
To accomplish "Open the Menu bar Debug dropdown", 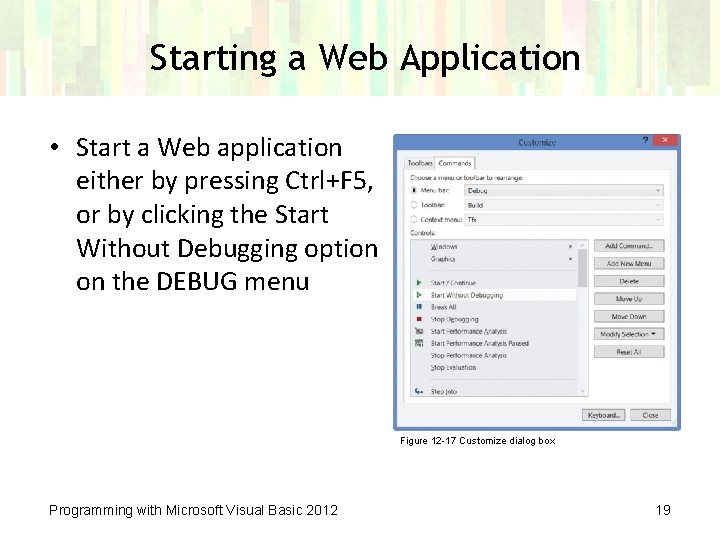I will point(564,191).
